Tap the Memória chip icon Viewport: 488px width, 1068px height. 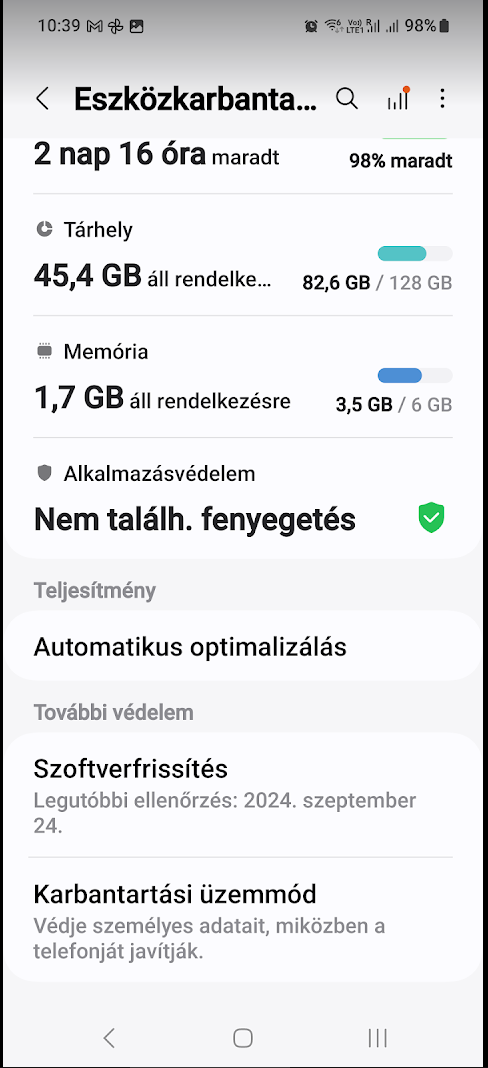[x=44, y=351]
